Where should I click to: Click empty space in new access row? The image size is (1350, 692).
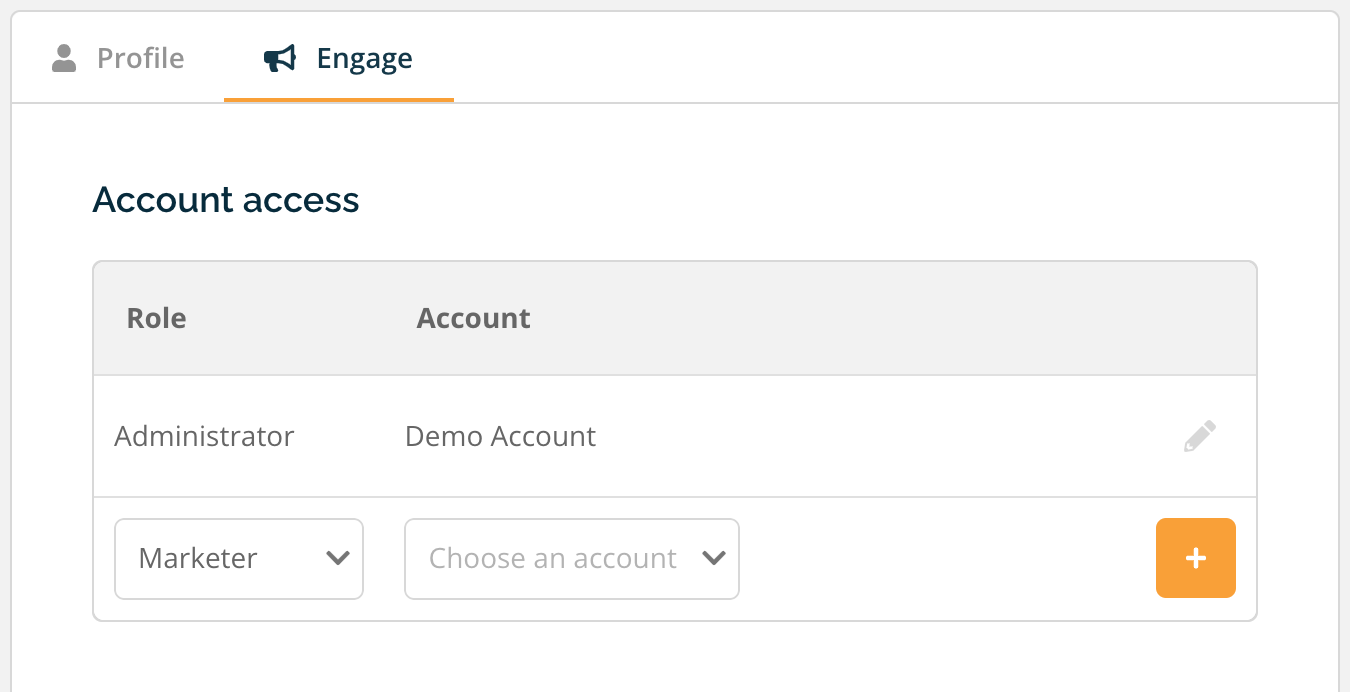coord(945,558)
